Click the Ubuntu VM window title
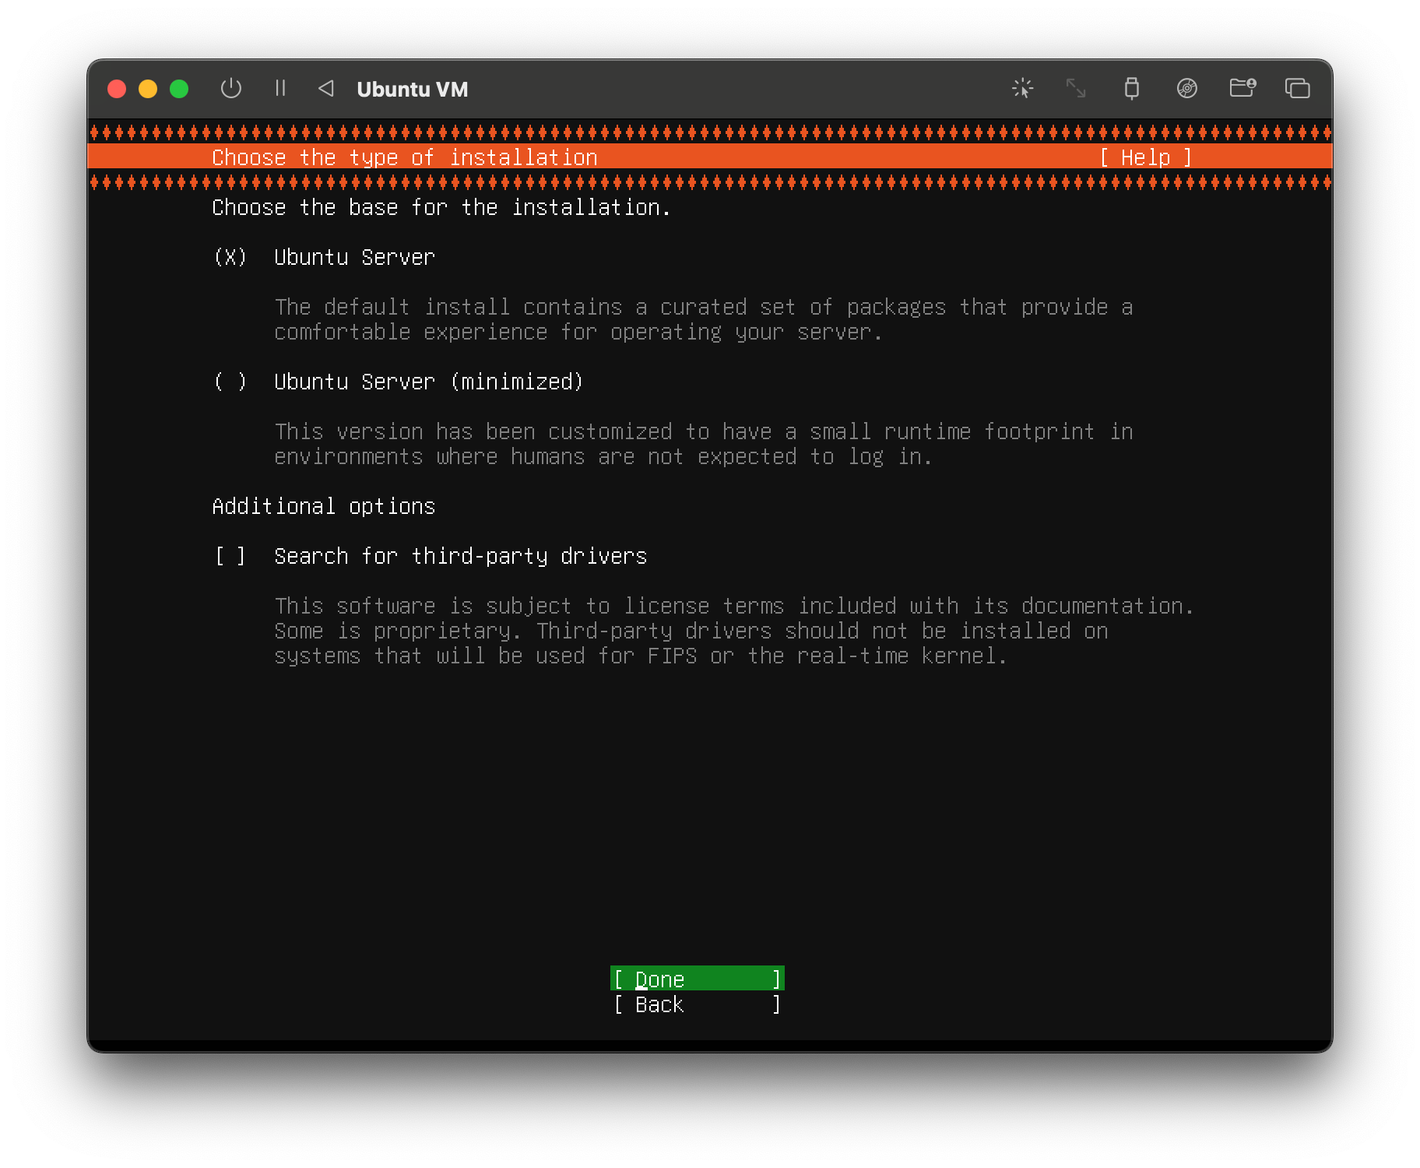The height and width of the screenshot is (1168, 1420). point(412,89)
